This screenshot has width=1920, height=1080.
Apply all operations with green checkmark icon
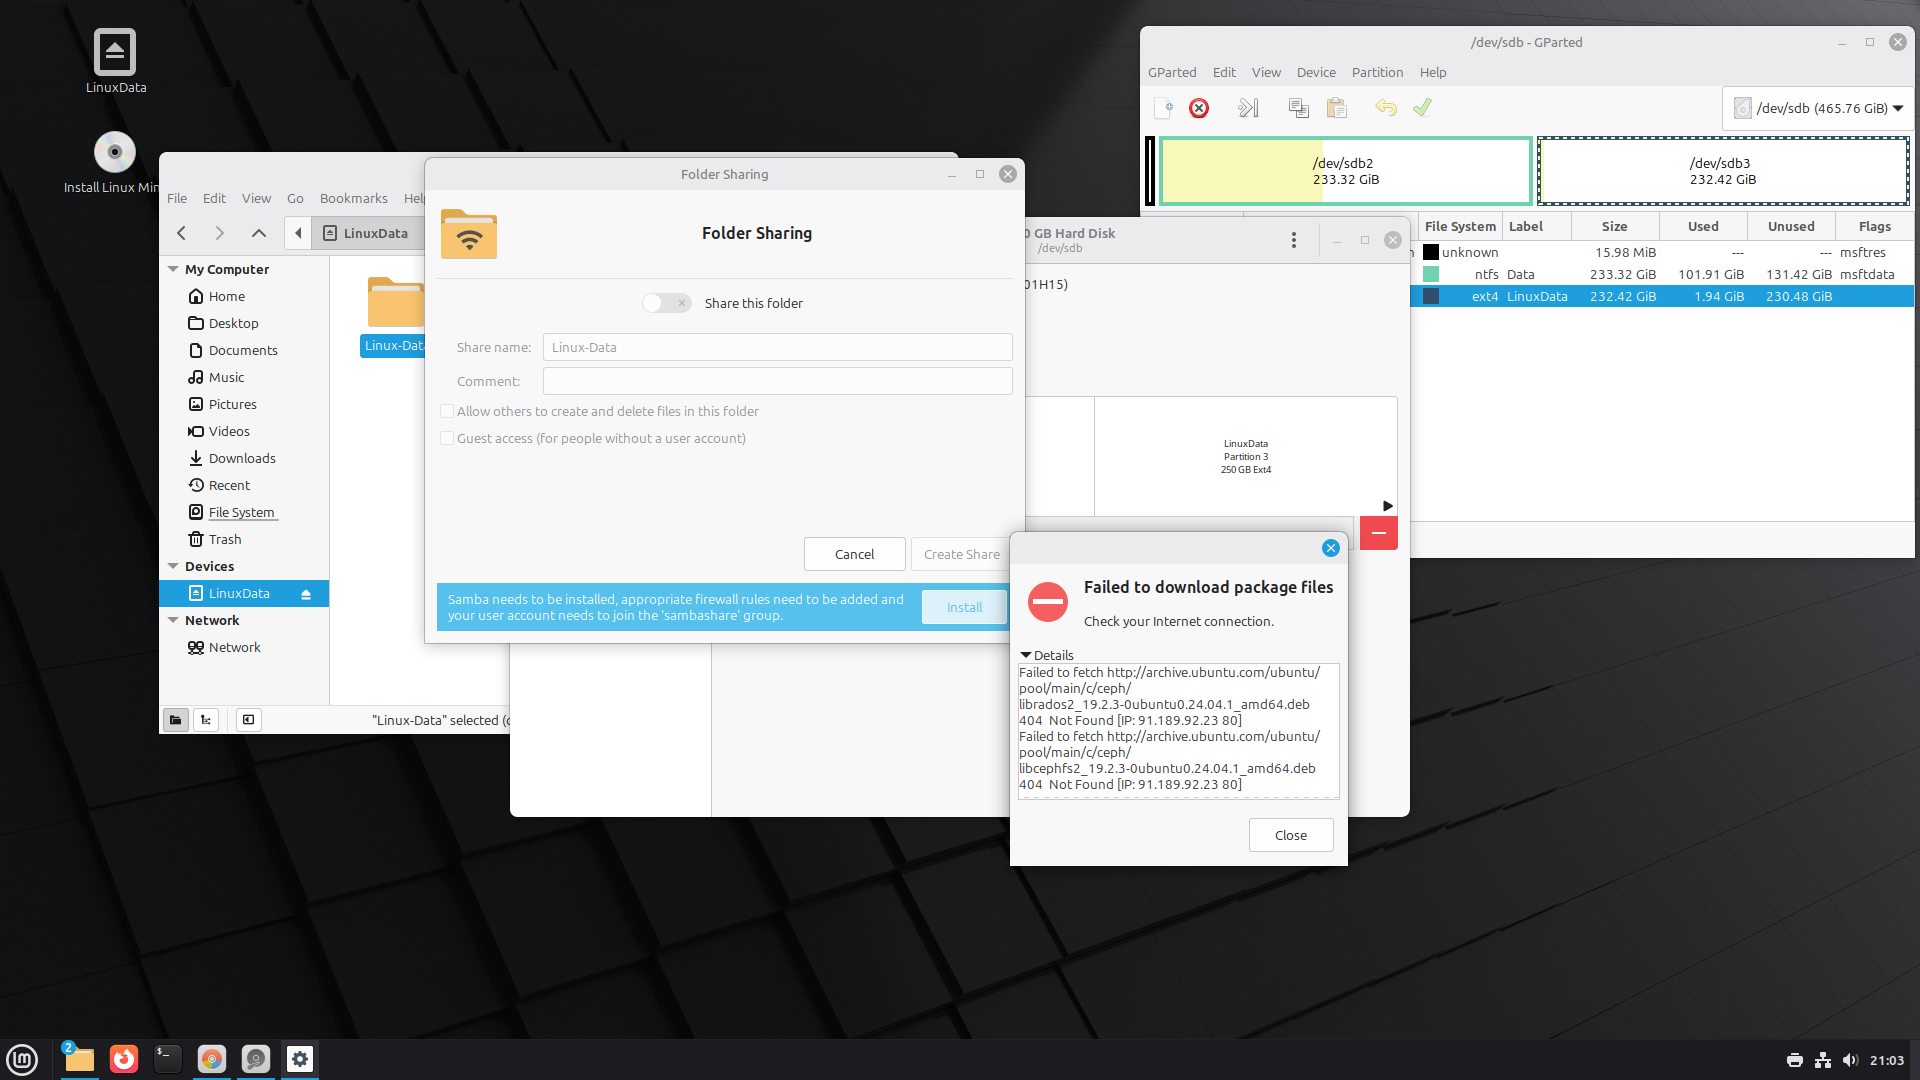tap(1422, 107)
